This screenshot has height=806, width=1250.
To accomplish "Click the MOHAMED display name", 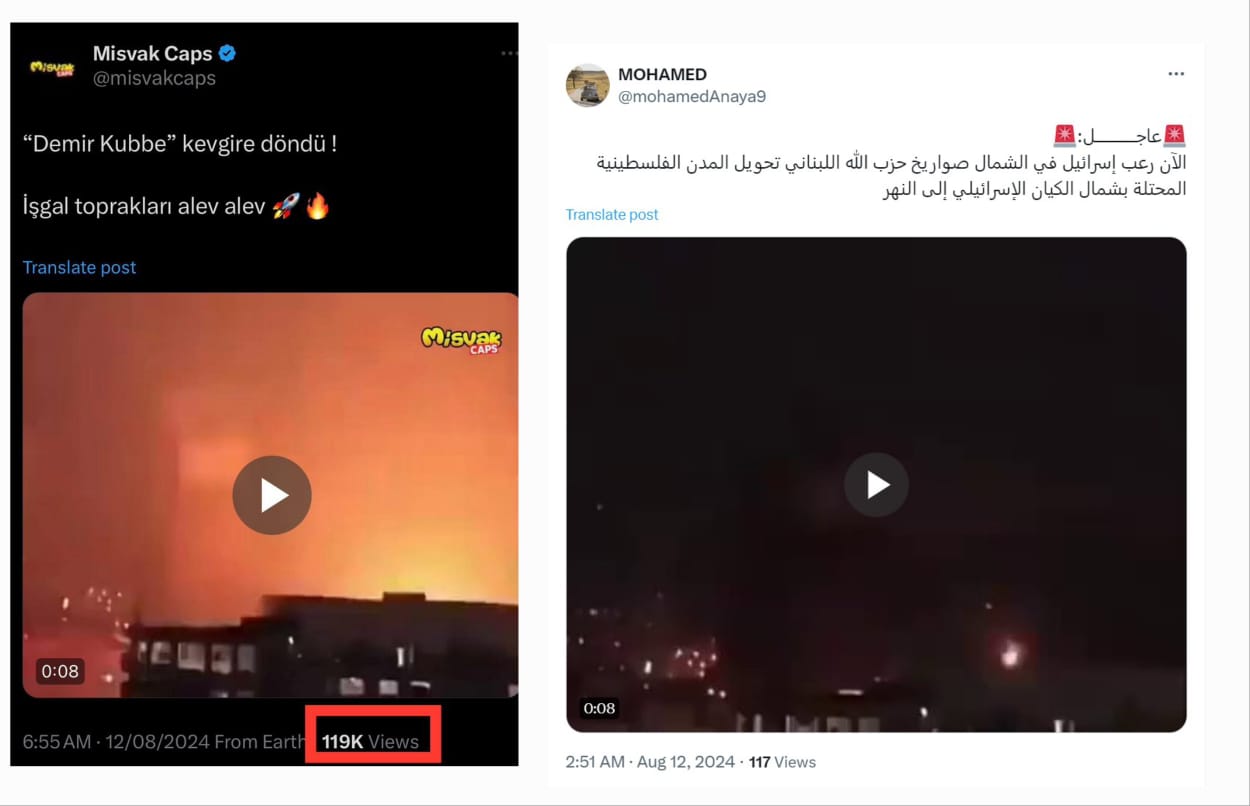I will (662, 74).
